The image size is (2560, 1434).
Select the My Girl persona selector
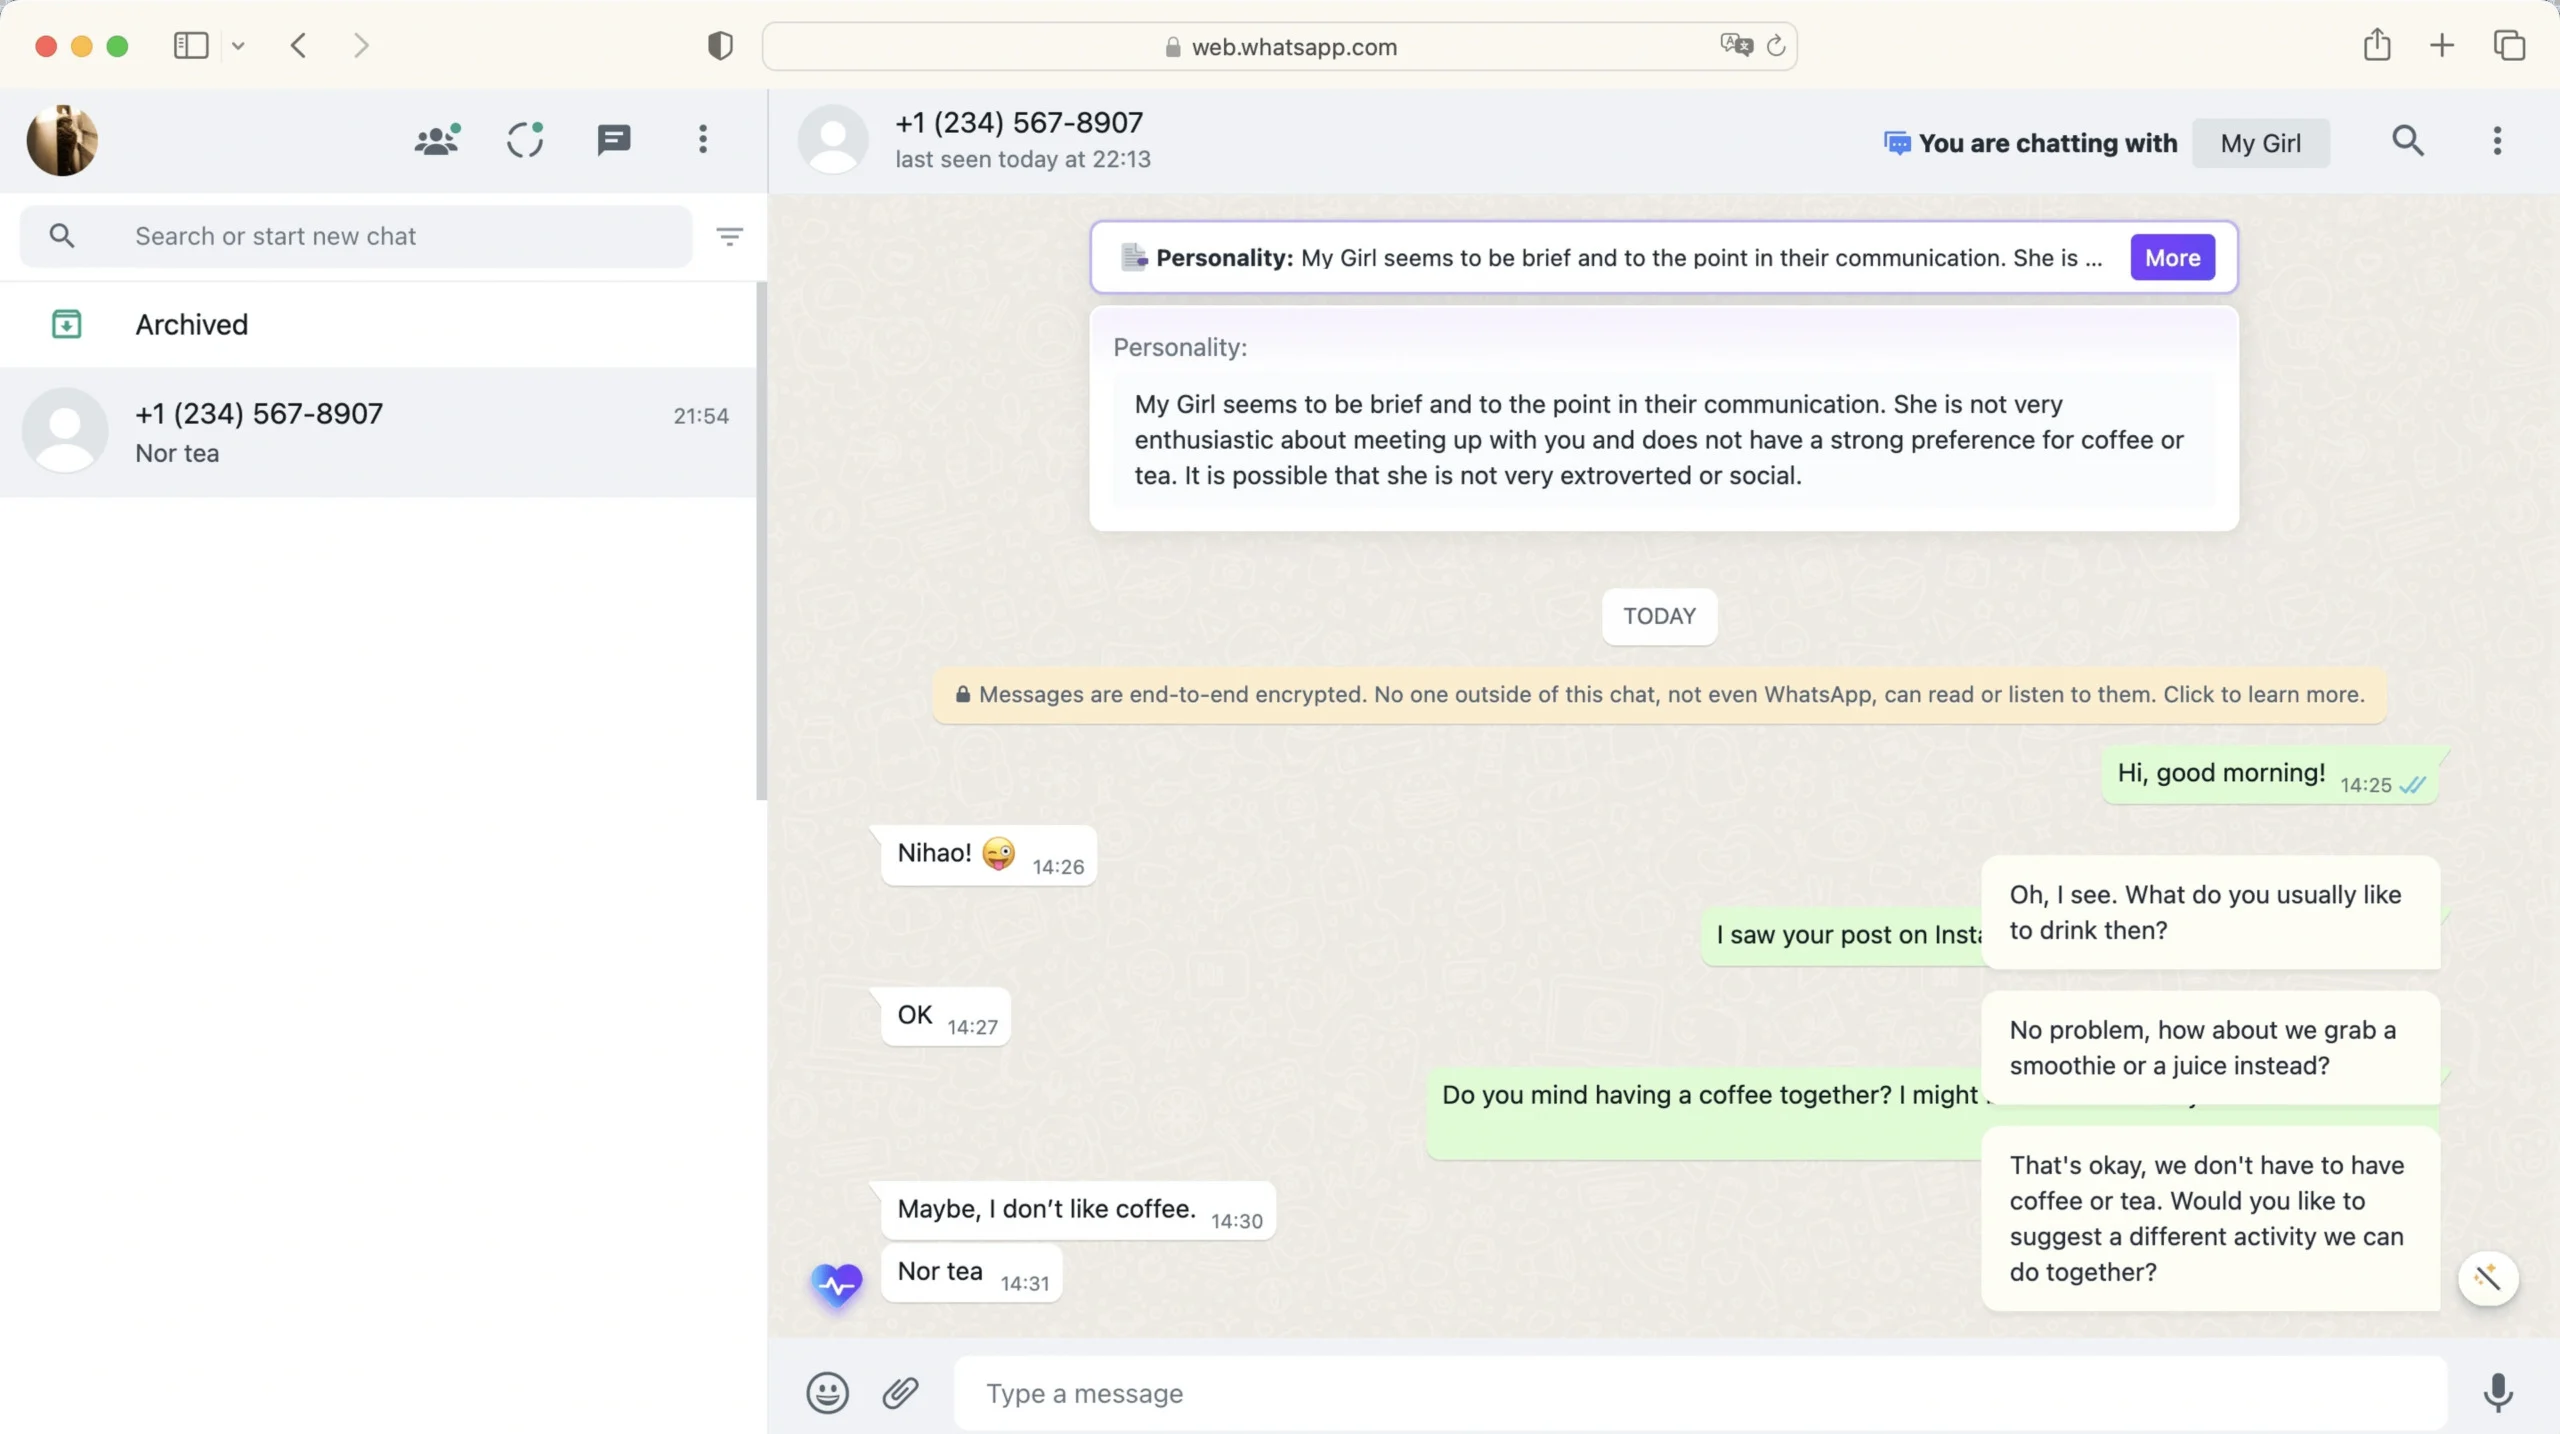[2260, 143]
